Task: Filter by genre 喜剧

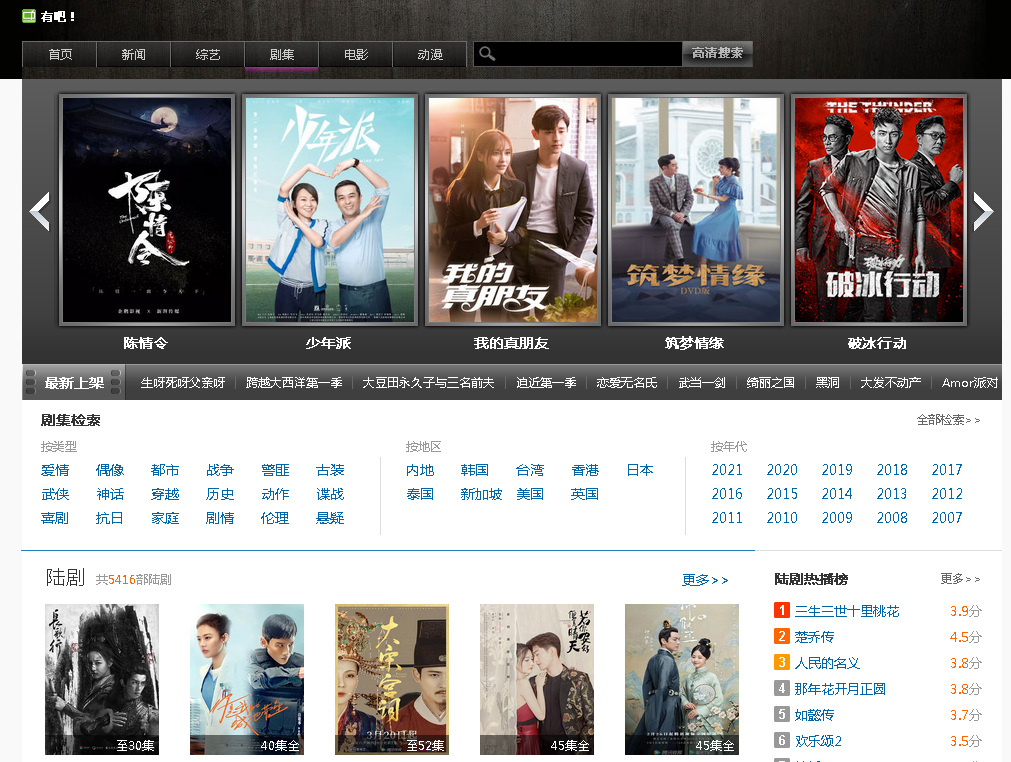Action: point(55,518)
